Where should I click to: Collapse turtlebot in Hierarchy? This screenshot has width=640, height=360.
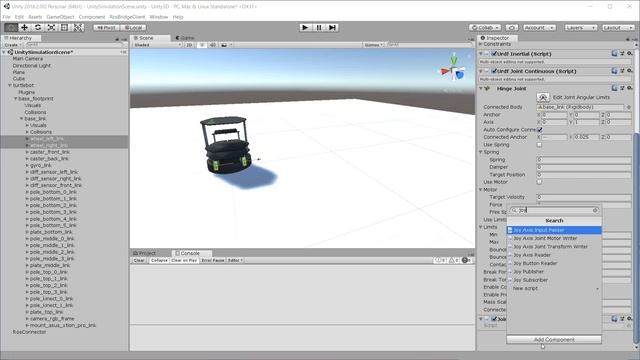(10, 85)
